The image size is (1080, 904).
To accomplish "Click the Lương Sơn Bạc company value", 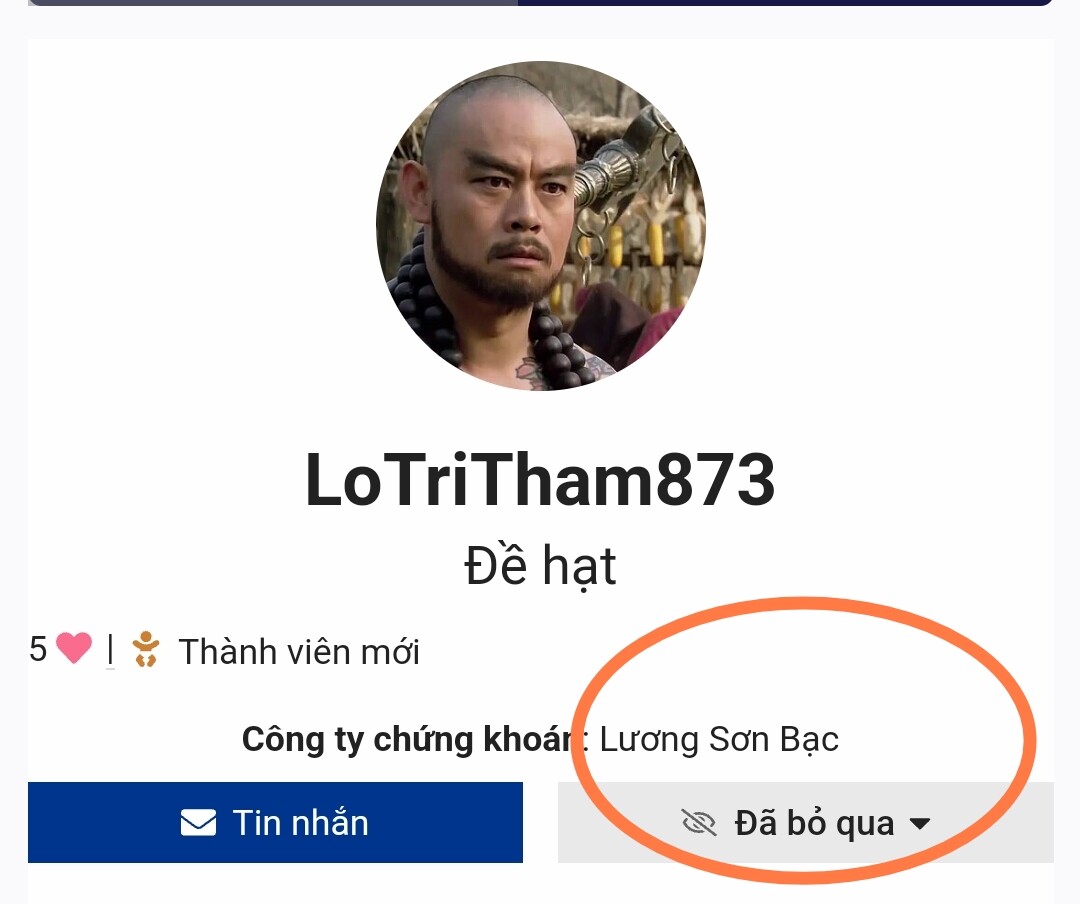I will click(719, 739).
